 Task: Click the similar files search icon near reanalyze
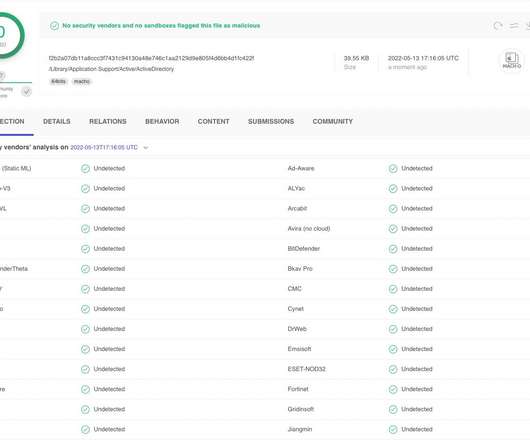click(x=514, y=26)
